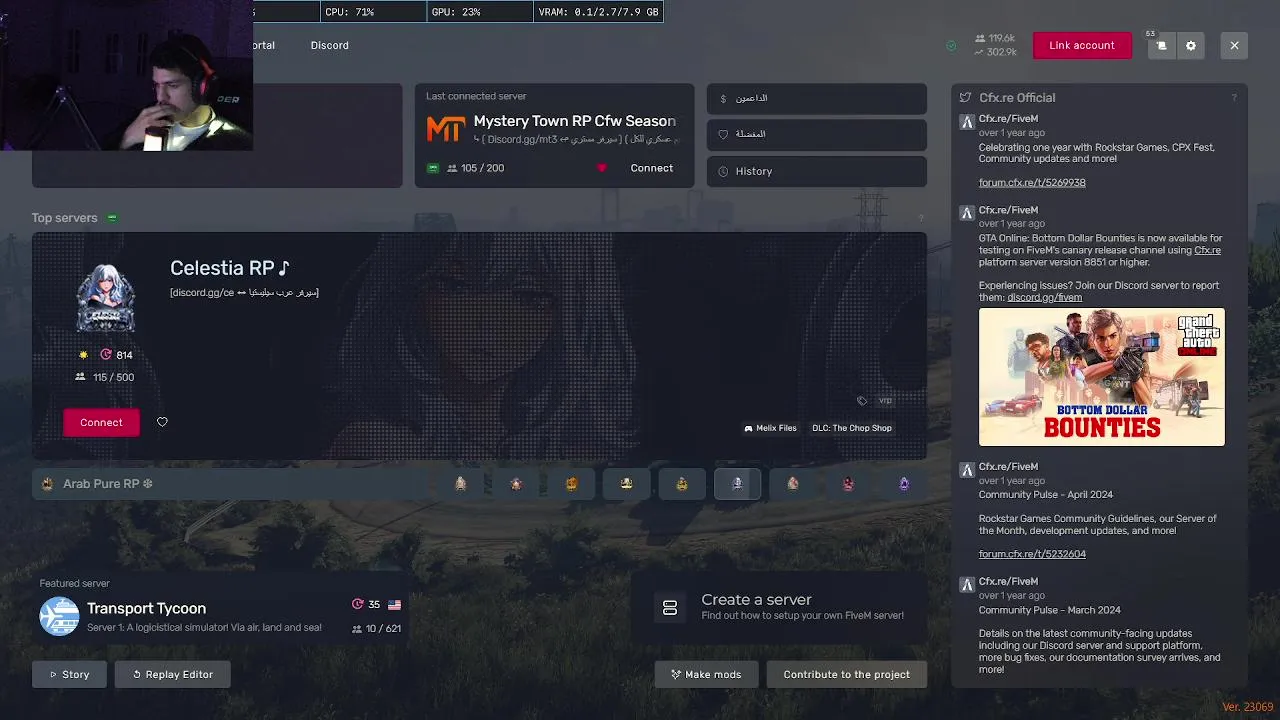This screenshot has width=1280, height=720.
Task: Click Contribute to the project button
Action: tap(846, 674)
